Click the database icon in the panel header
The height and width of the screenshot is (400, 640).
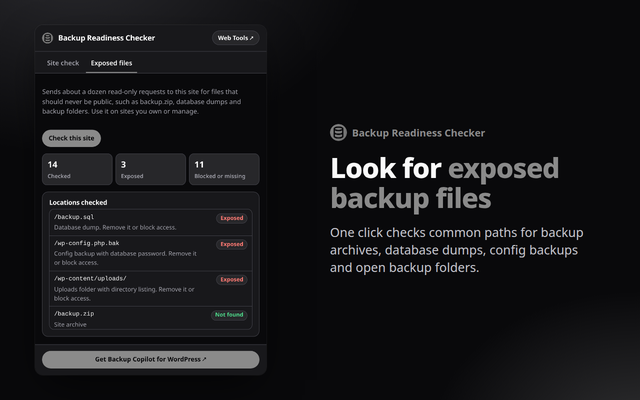[48, 38]
